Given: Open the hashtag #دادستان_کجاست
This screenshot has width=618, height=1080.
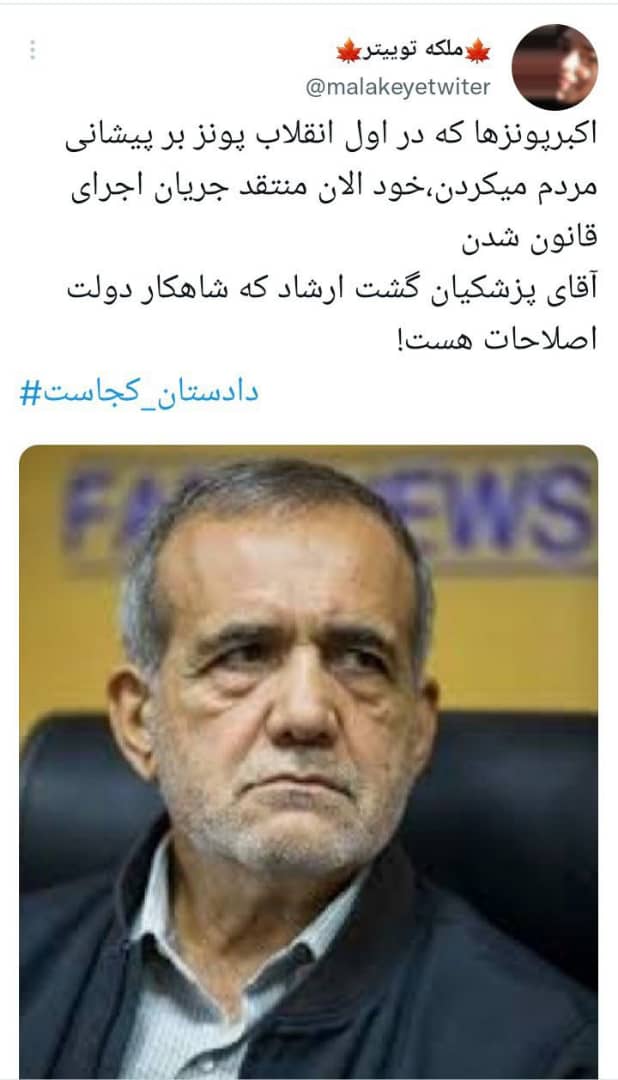Looking at the screenshot, I should [x=139, y=393].
